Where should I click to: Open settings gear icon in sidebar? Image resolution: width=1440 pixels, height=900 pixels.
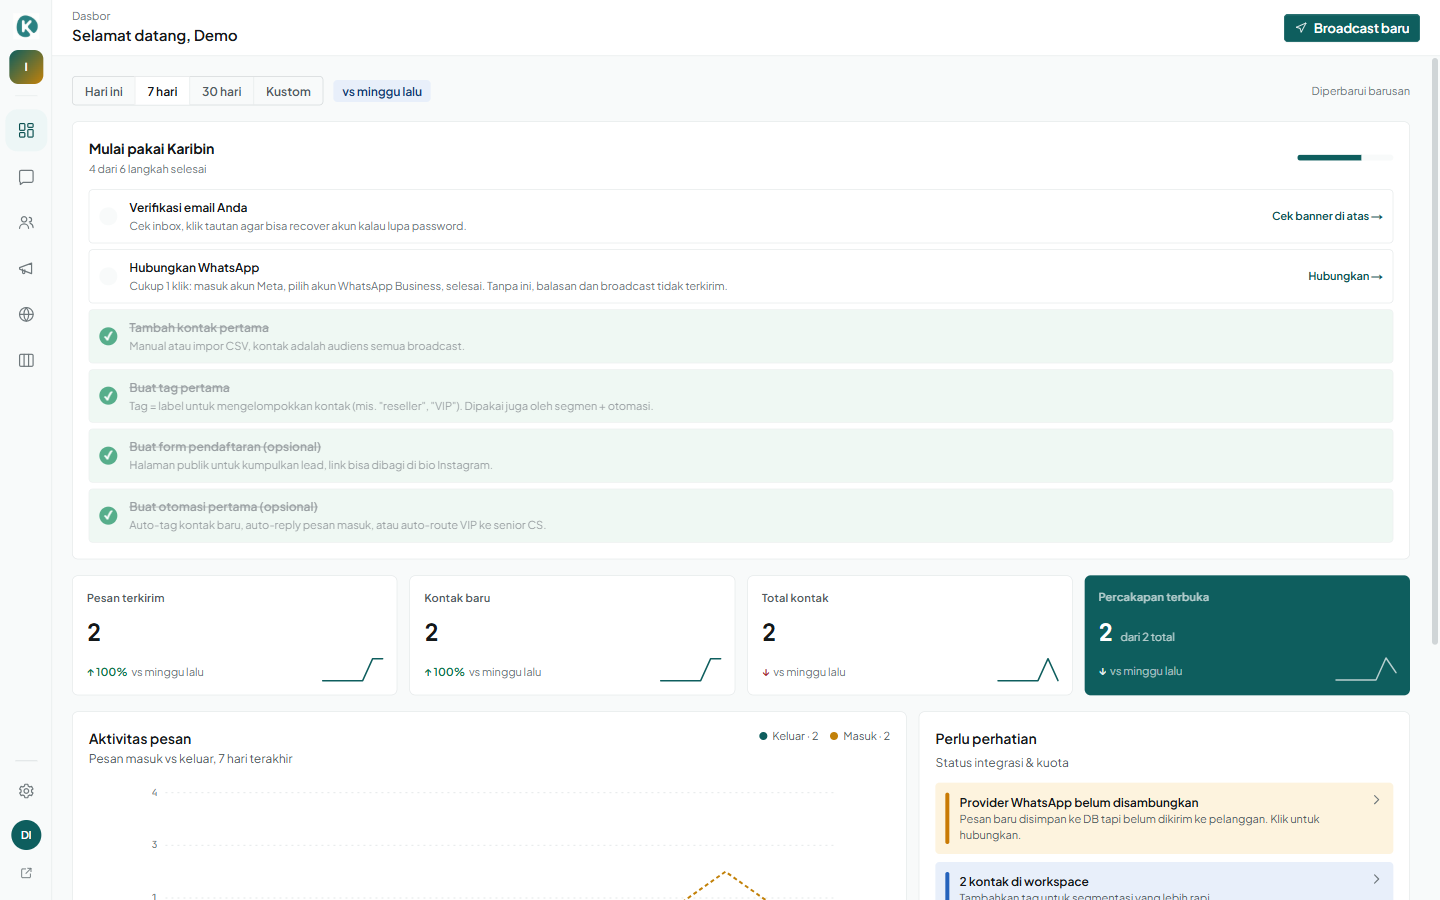point(26,791)
